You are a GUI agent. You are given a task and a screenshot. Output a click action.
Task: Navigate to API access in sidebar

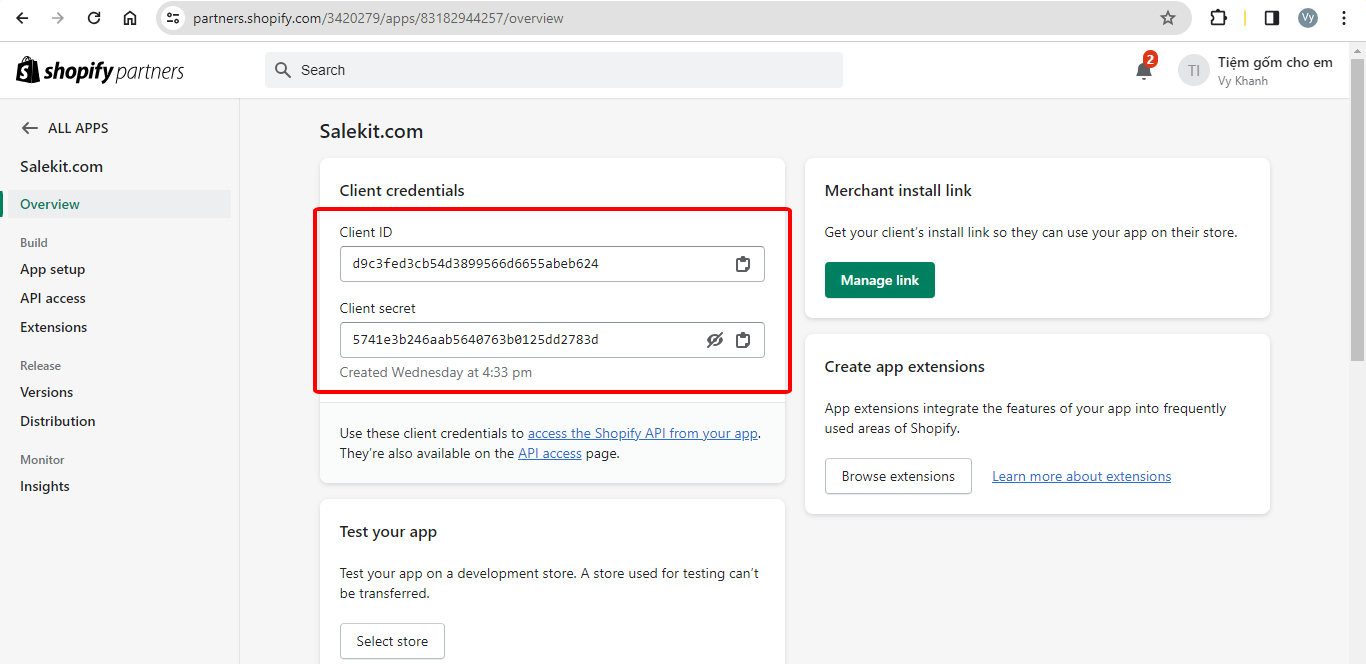53,298
